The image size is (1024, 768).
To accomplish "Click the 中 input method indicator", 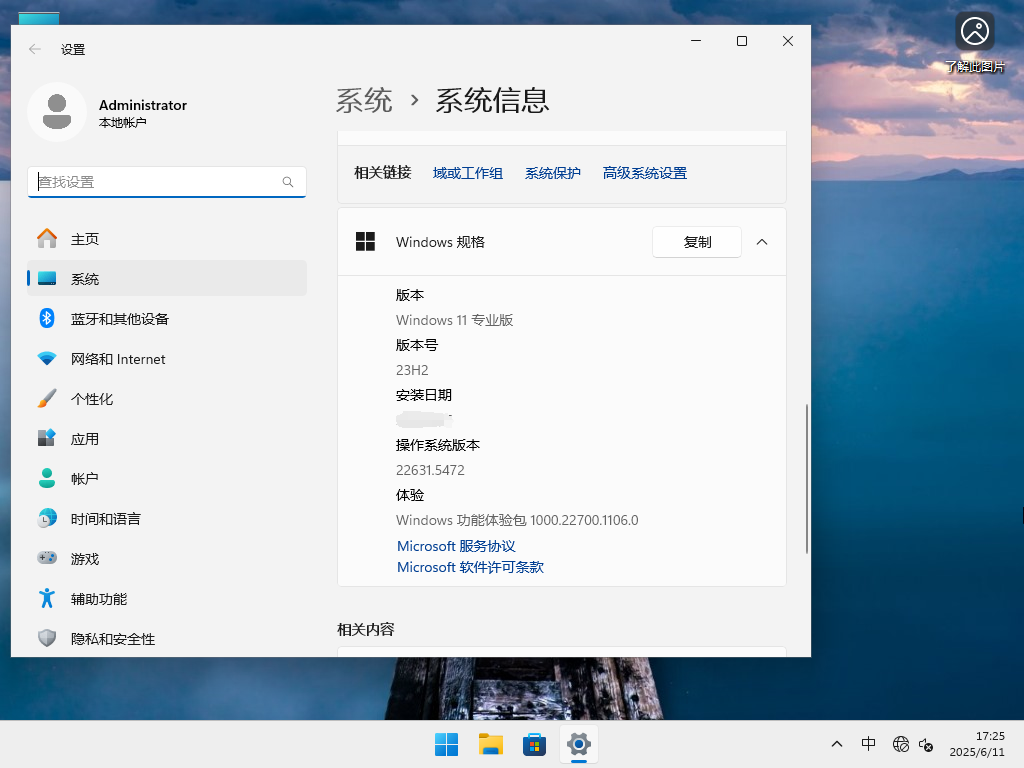I will point(868,744).
